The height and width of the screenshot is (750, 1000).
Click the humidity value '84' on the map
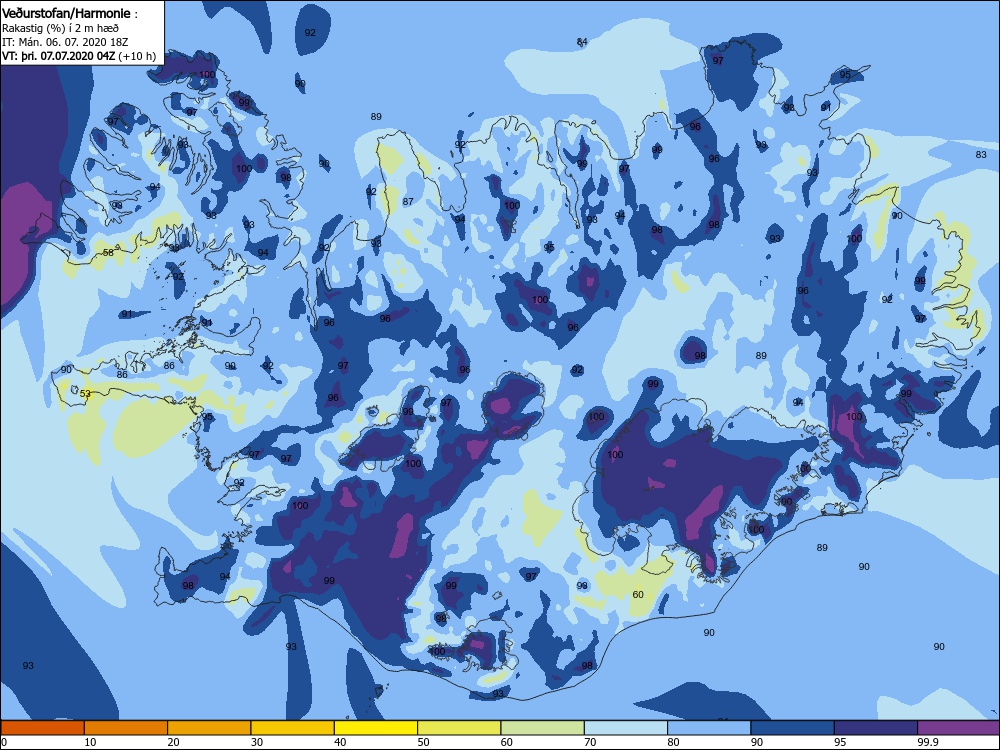(582, 41)
